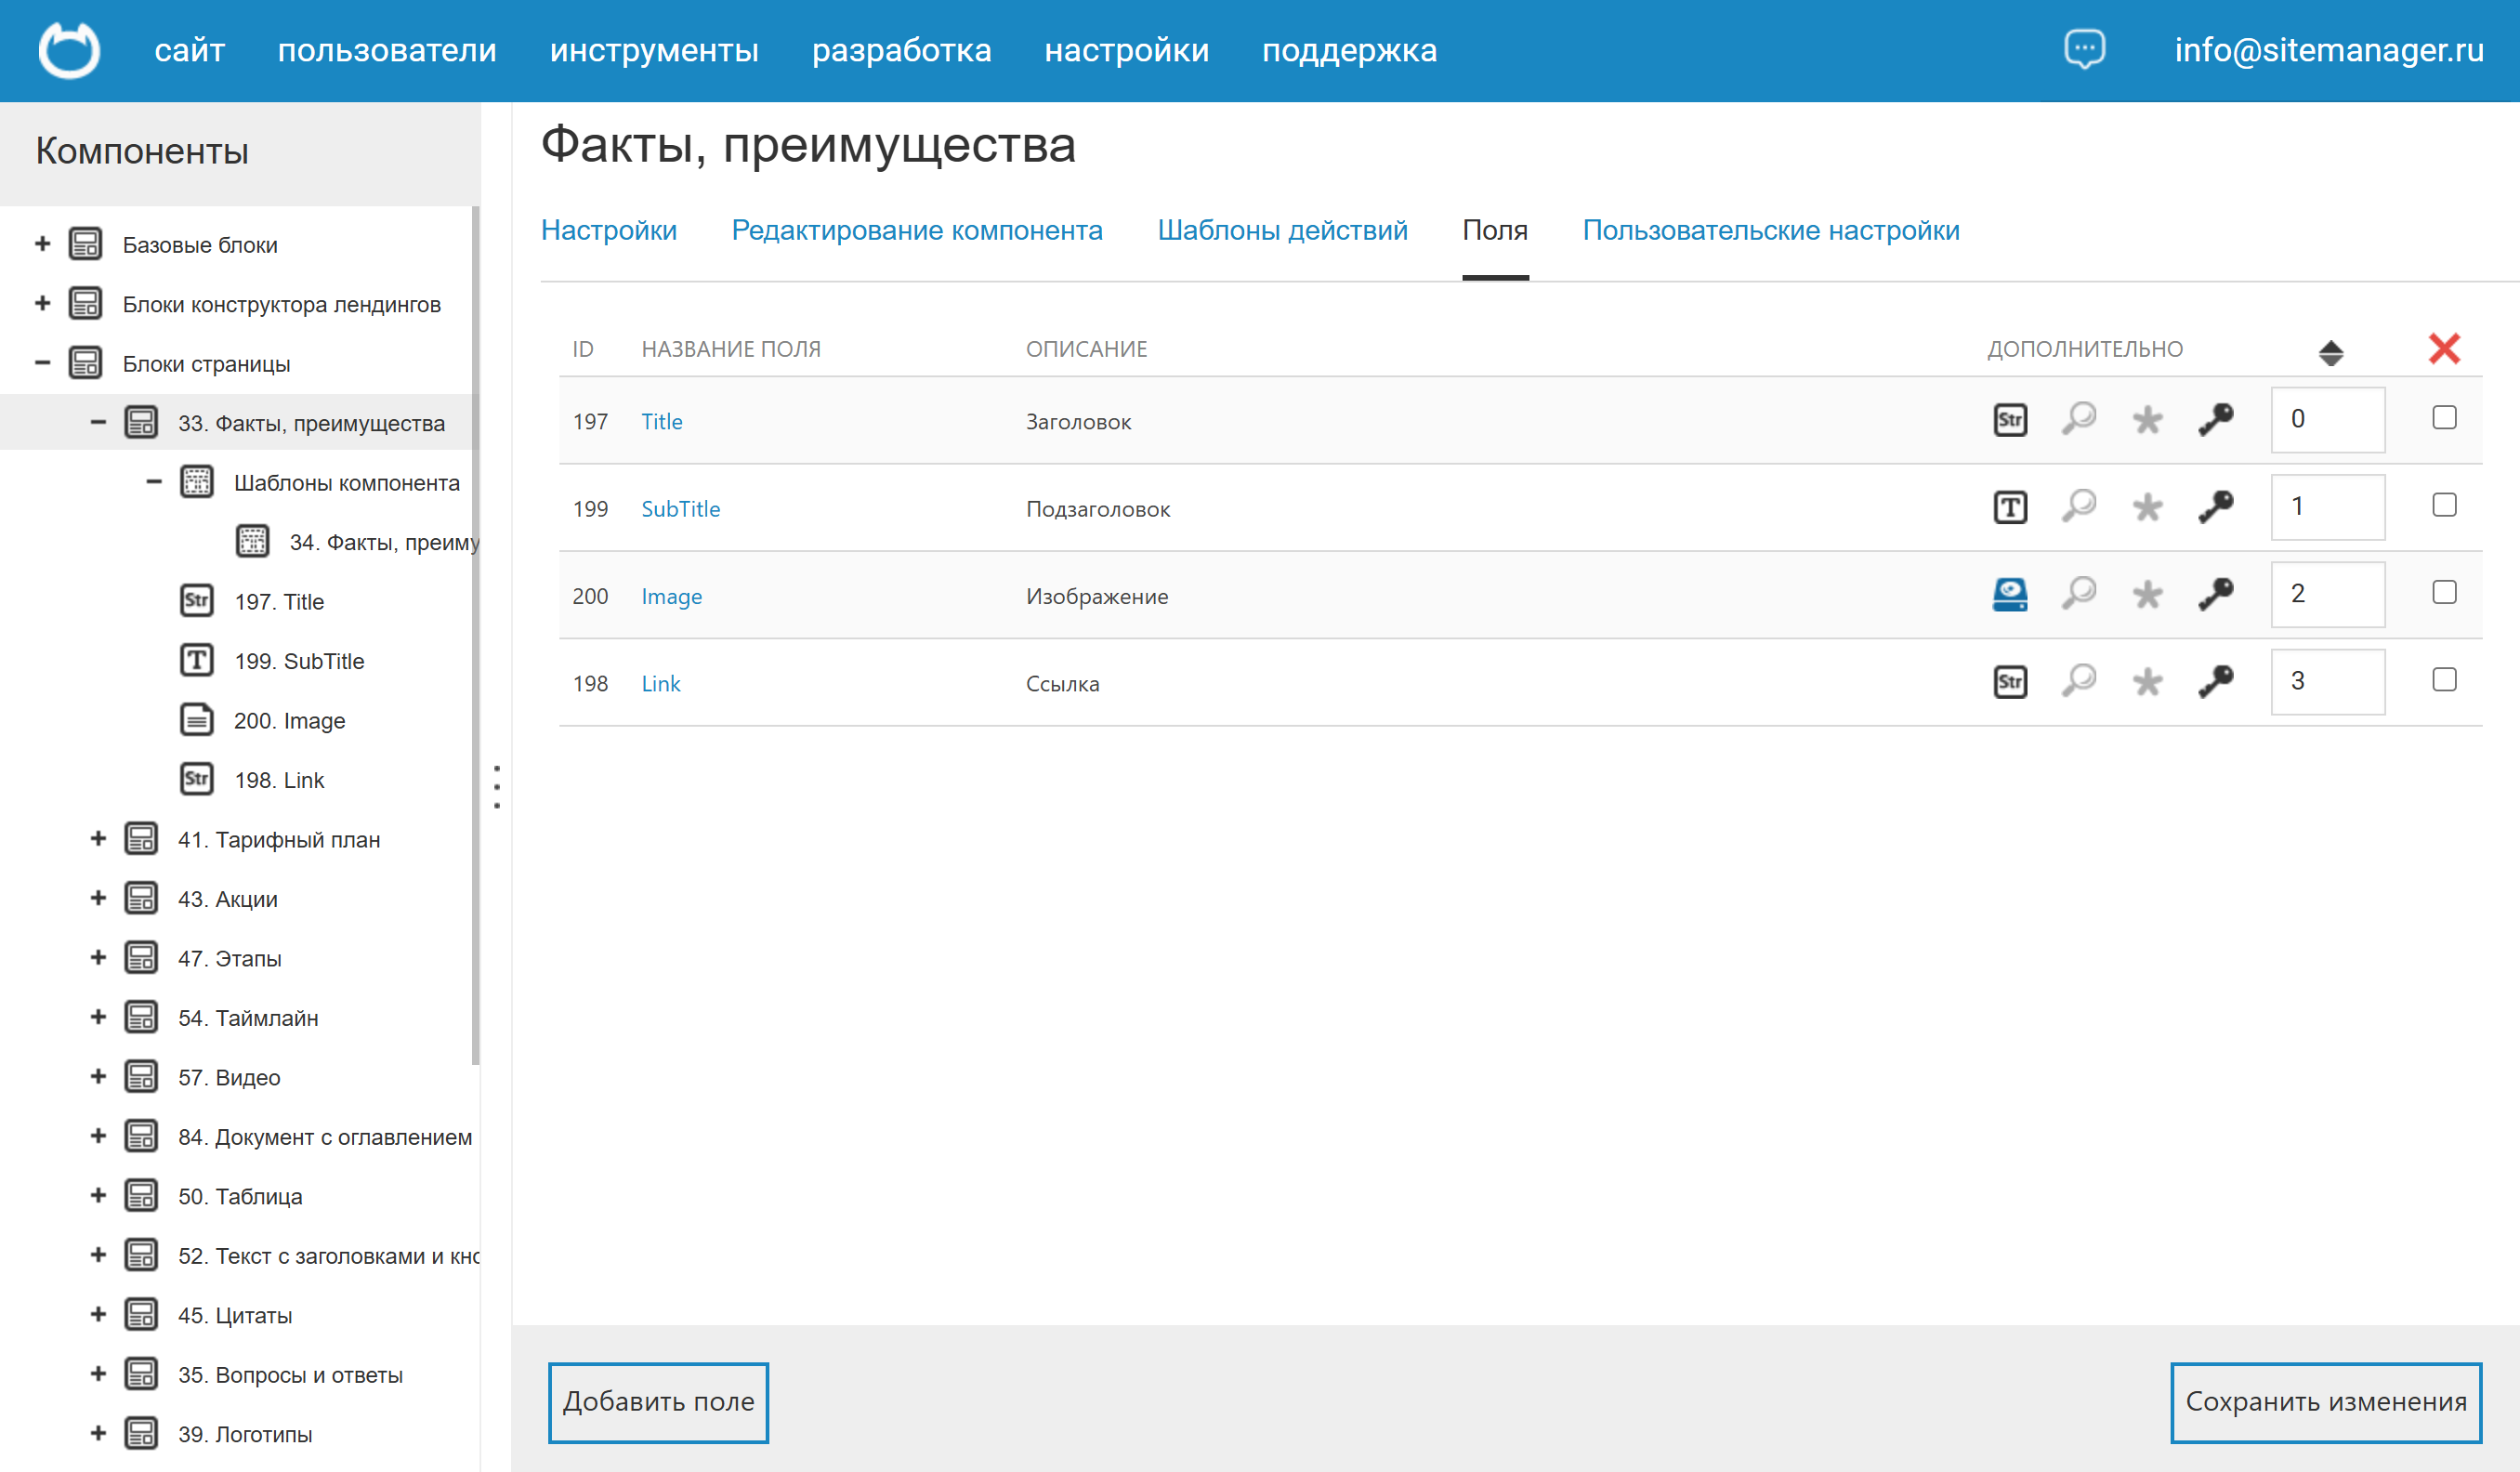Click the star icon in SubTitle row

click(2147, 507)
